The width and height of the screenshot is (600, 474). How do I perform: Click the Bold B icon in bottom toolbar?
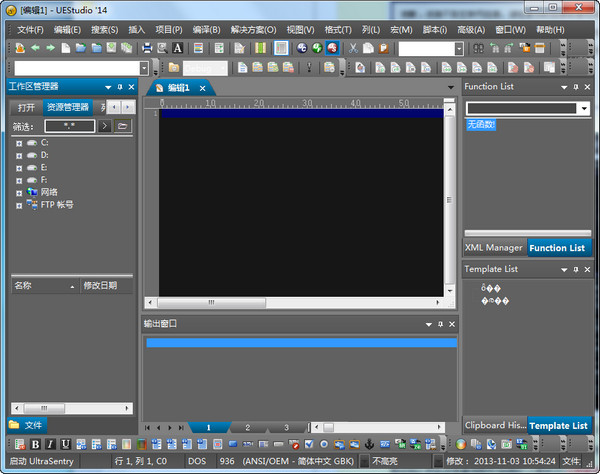click(x=36, y=444)
